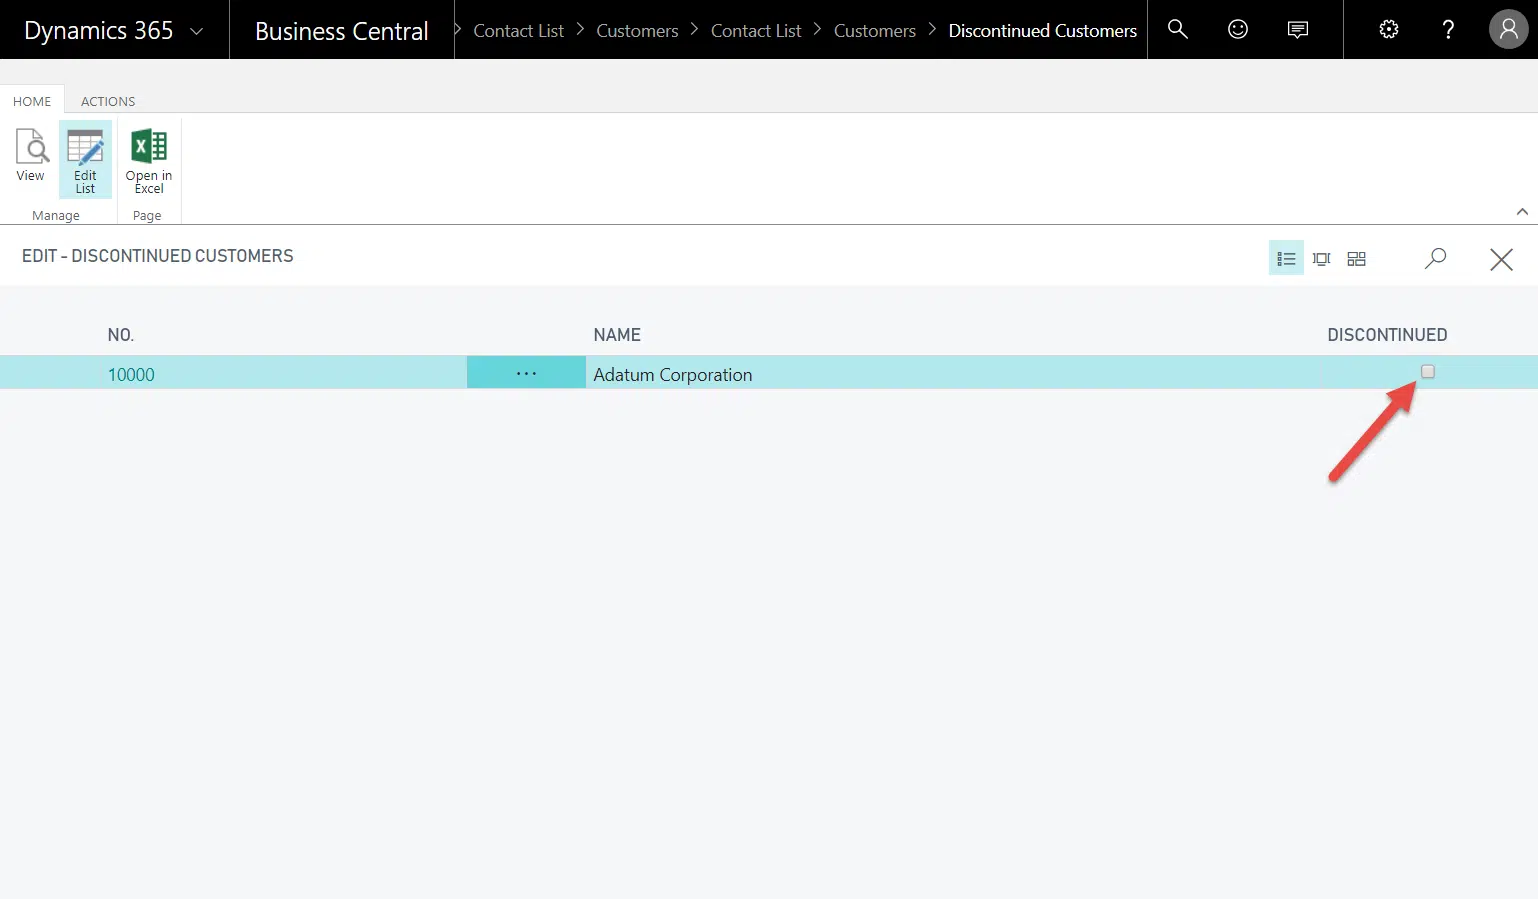
Task: Open customer number 10000 link
Action: coord(131,375)
